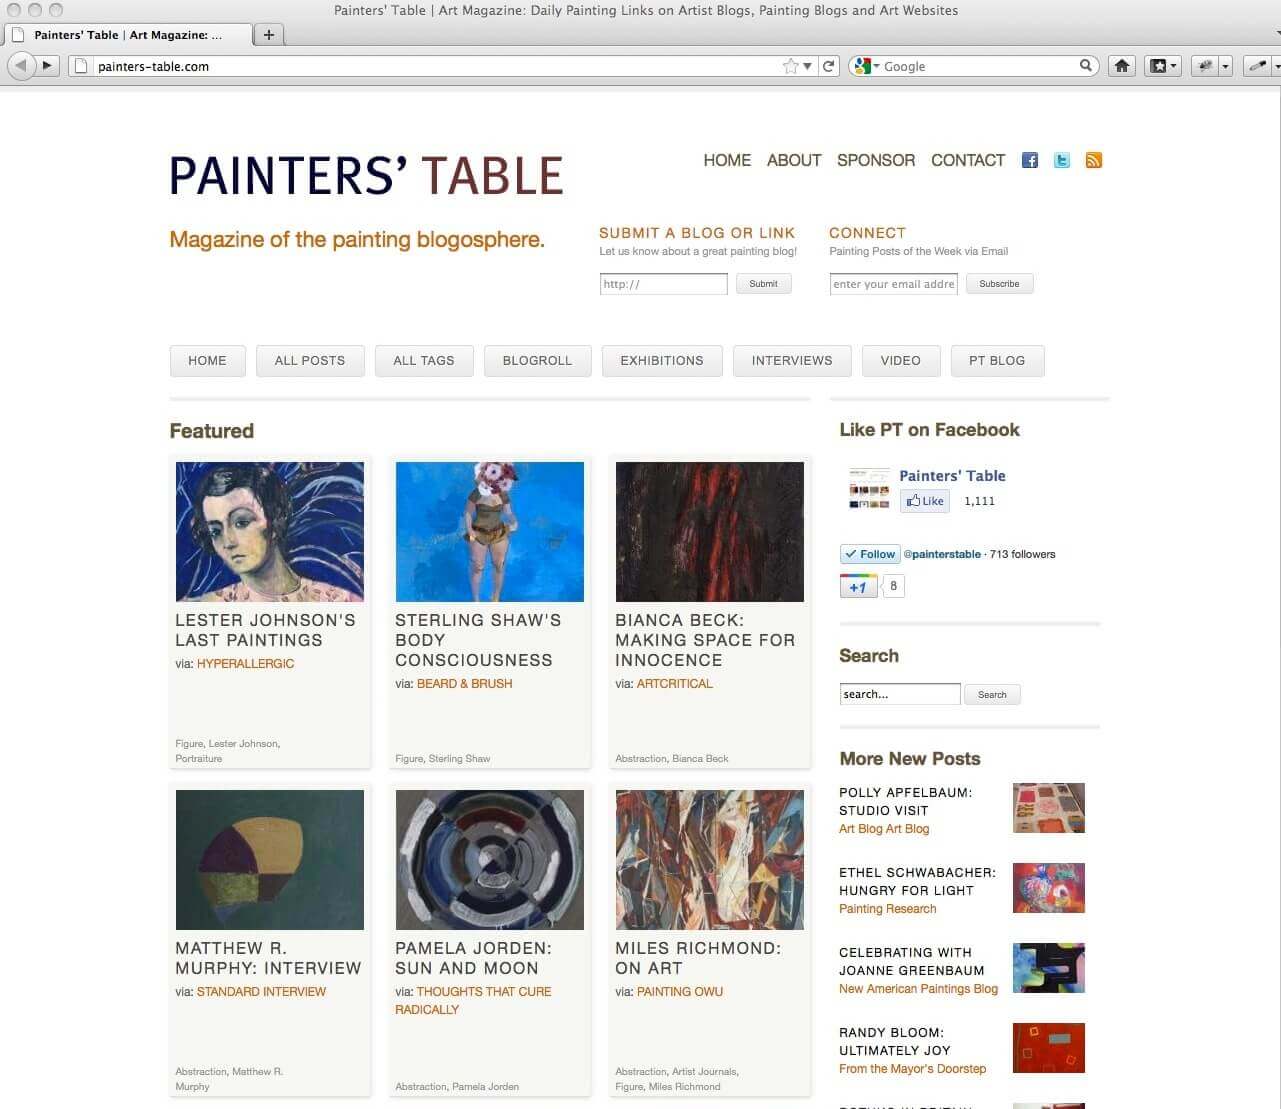The image size is (1281, 1109).
Task: Click the Google +1 button
Action: (858, 586)
